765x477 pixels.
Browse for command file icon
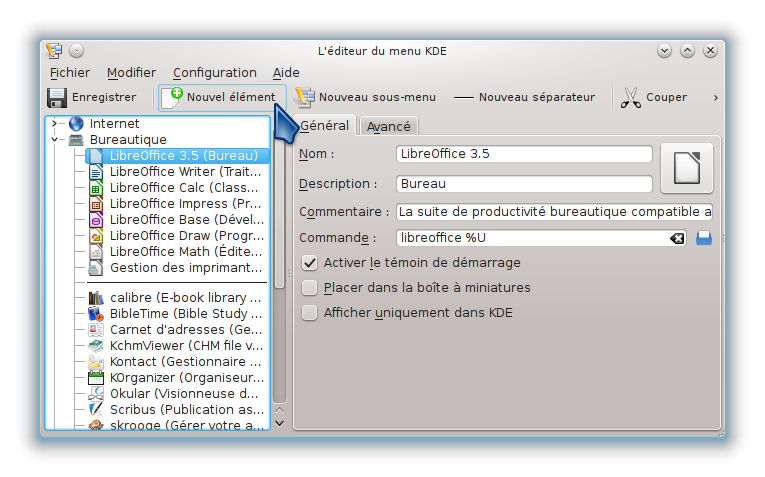pos(704,238)
